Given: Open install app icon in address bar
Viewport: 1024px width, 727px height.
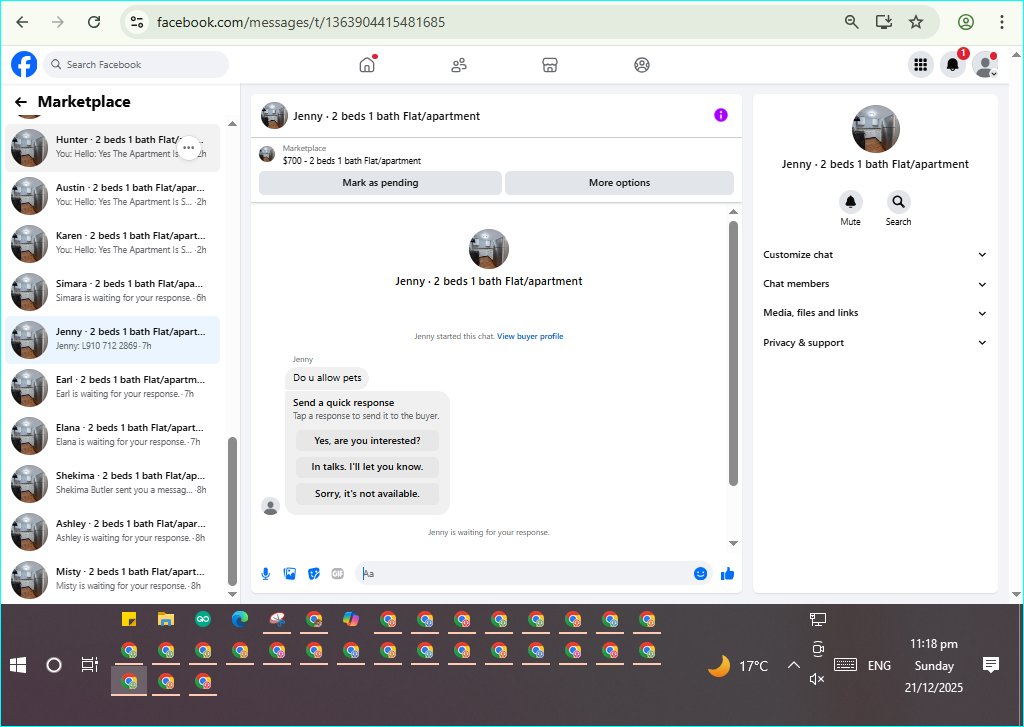Looking at the screenshot, I should click(884, 22).
